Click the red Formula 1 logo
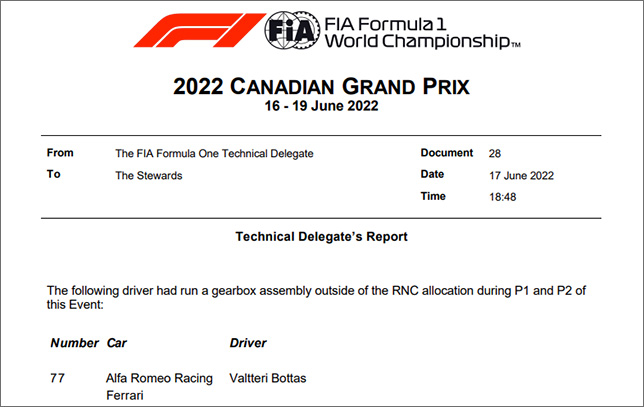 200,30
